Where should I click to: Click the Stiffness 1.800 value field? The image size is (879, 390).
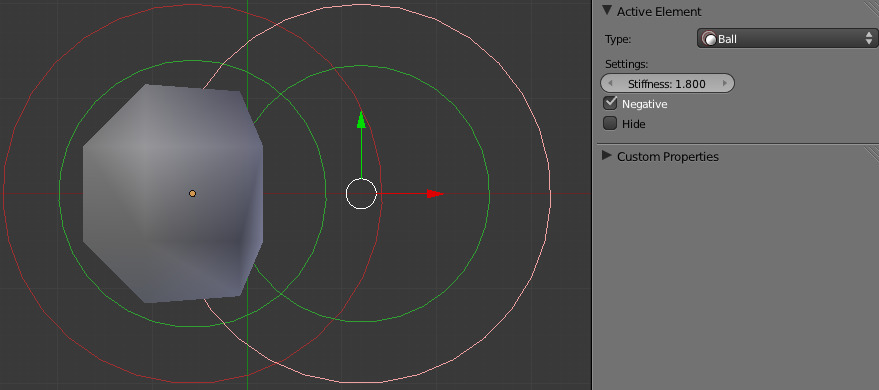pyautogui.click(x=667, y=83)
